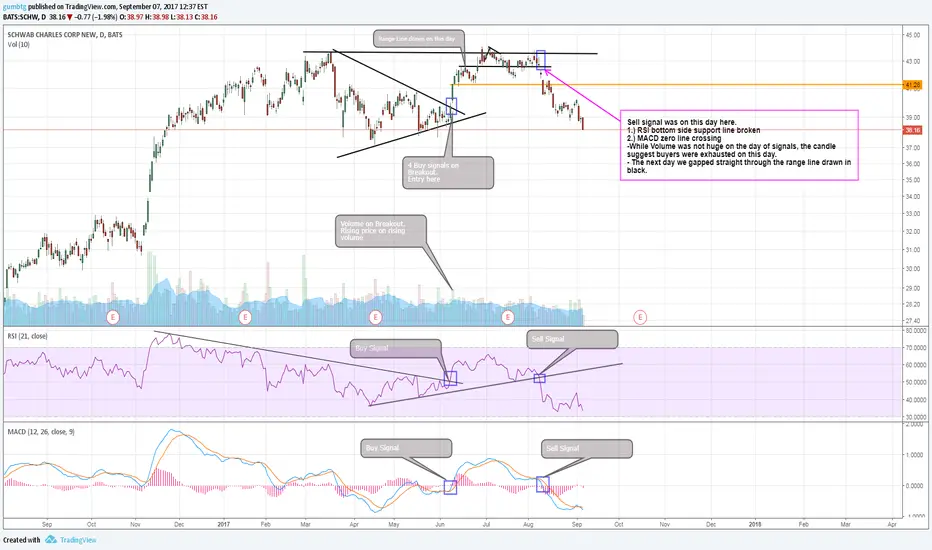Image resolution: width=932 pixels, height=550 pixels.
Task: Select the MACD pane Buy Signal callout
Action: coord(407,448)
